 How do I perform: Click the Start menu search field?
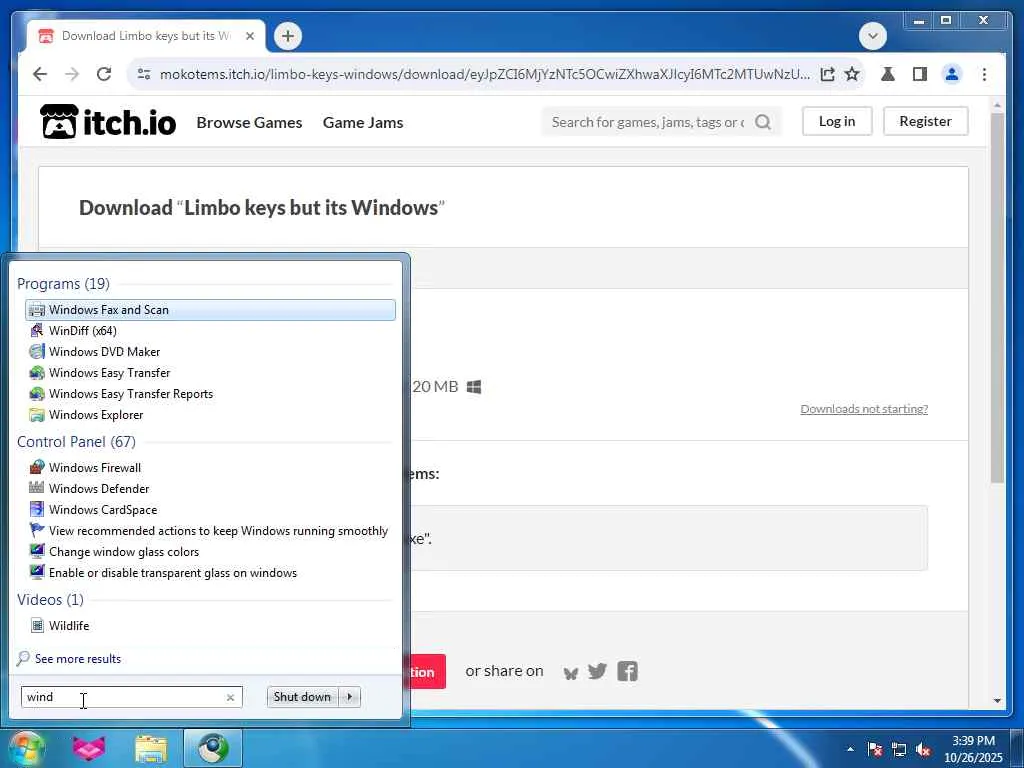(131, 697)
